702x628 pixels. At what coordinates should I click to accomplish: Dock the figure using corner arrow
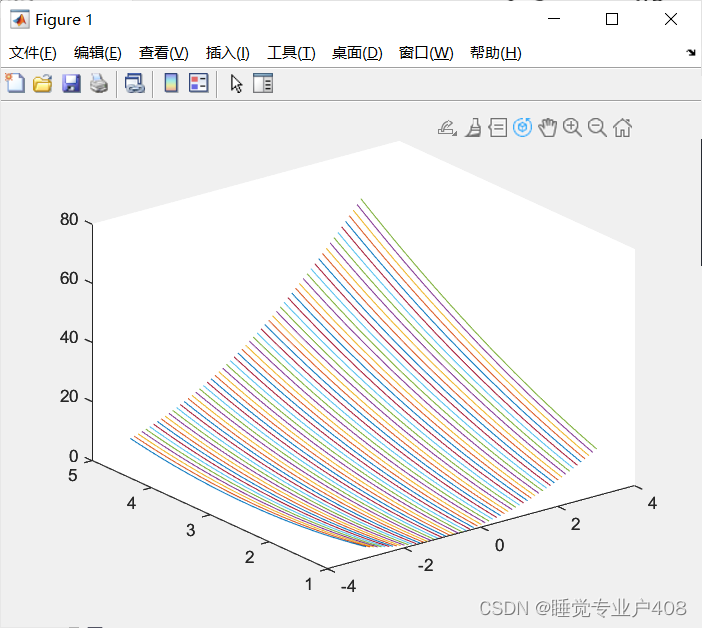click(x=691, y=53)
